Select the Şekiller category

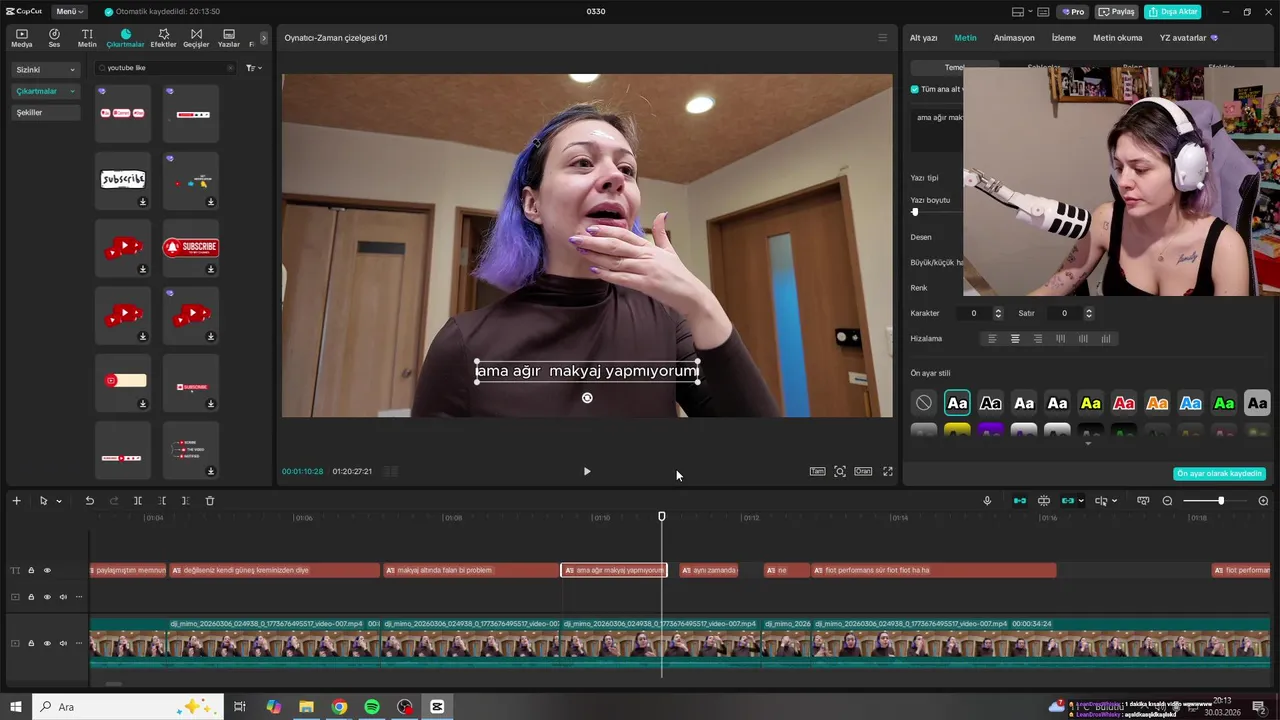coord(45,112)
